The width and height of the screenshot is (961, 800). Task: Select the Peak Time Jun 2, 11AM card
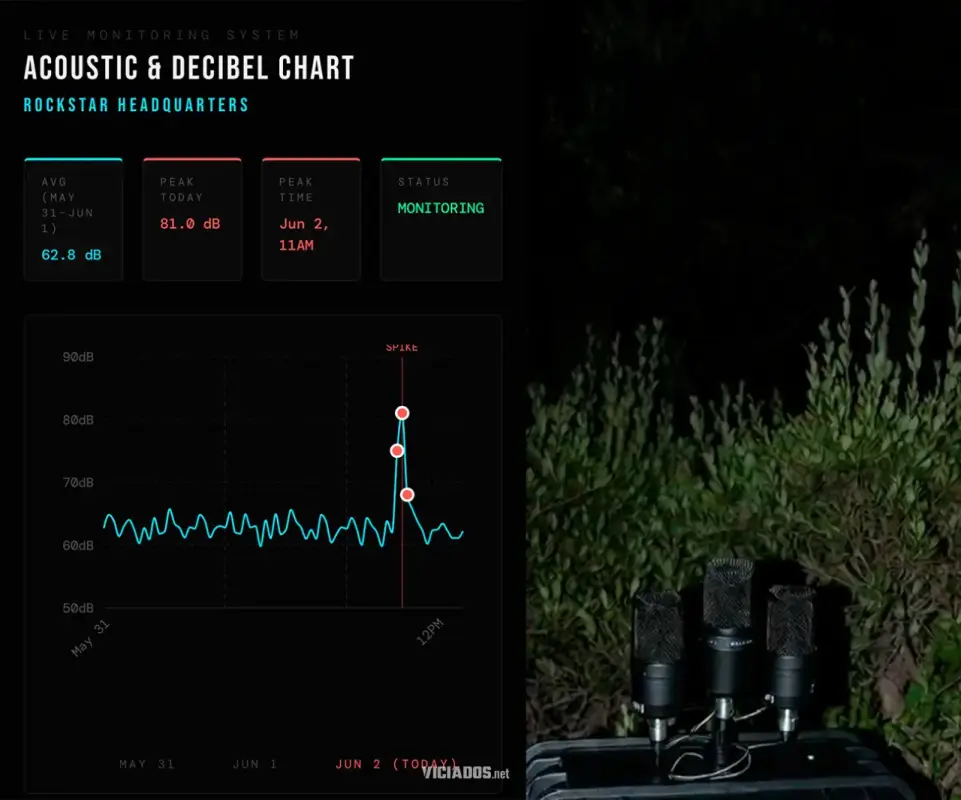coord(311,219)
